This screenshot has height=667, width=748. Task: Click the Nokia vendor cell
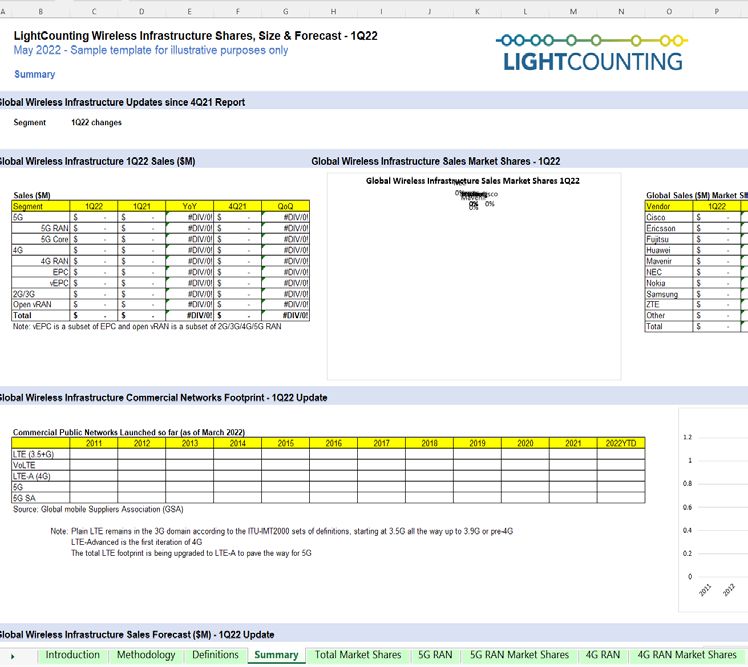click(x=668, y=283)
